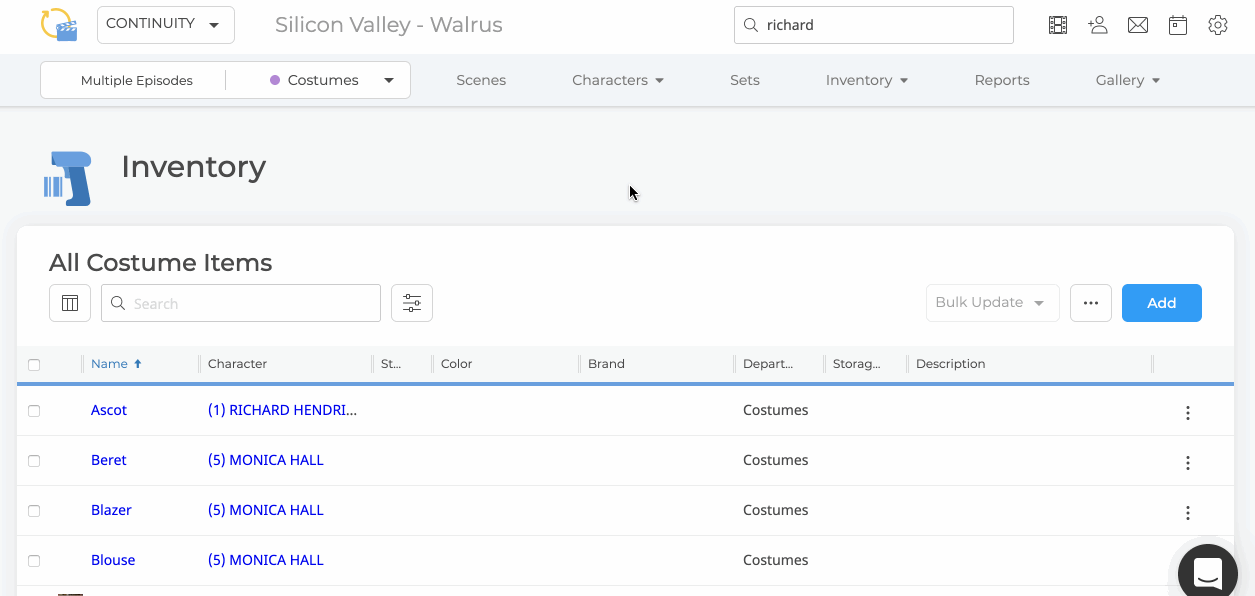Open the settings gear icon
Screen dimensions: 1255x596
tap(1217, 24)
